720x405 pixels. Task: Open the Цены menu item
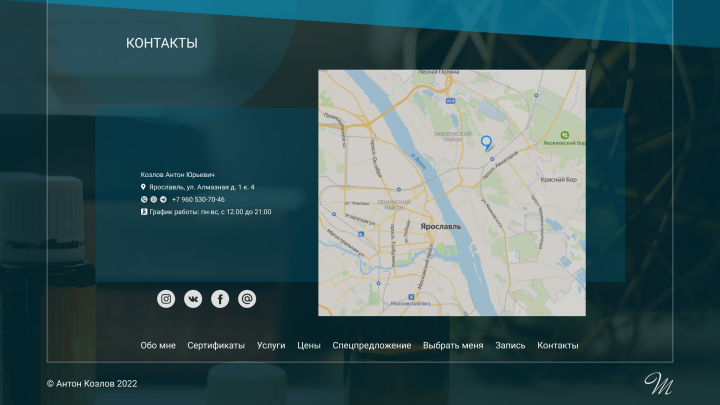coord(309,345)
